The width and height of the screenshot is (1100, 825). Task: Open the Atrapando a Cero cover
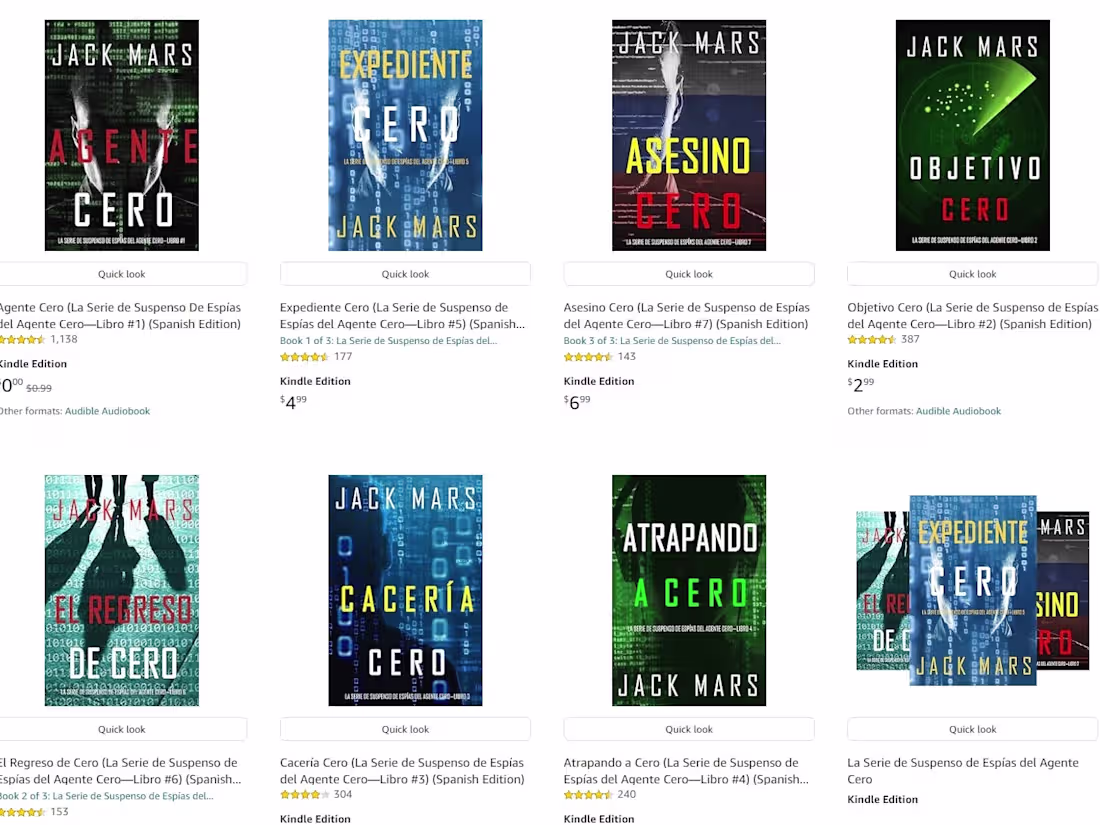tap(689, 591)
